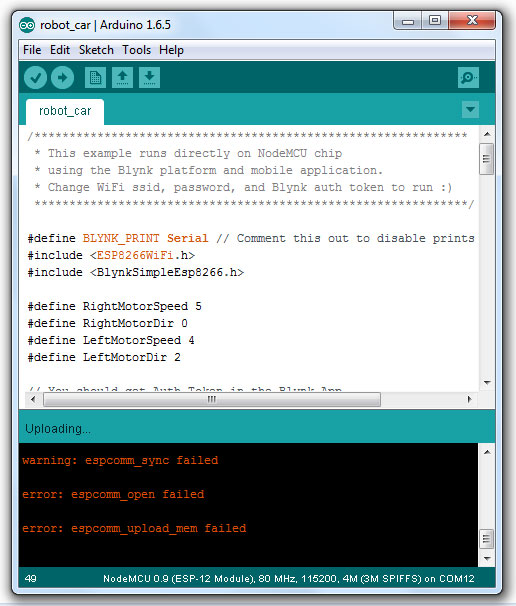This screenshot has width=516, height=606.
Task: Click editor vertical scrollbar up arrow
Action: (x=487, y=134)
